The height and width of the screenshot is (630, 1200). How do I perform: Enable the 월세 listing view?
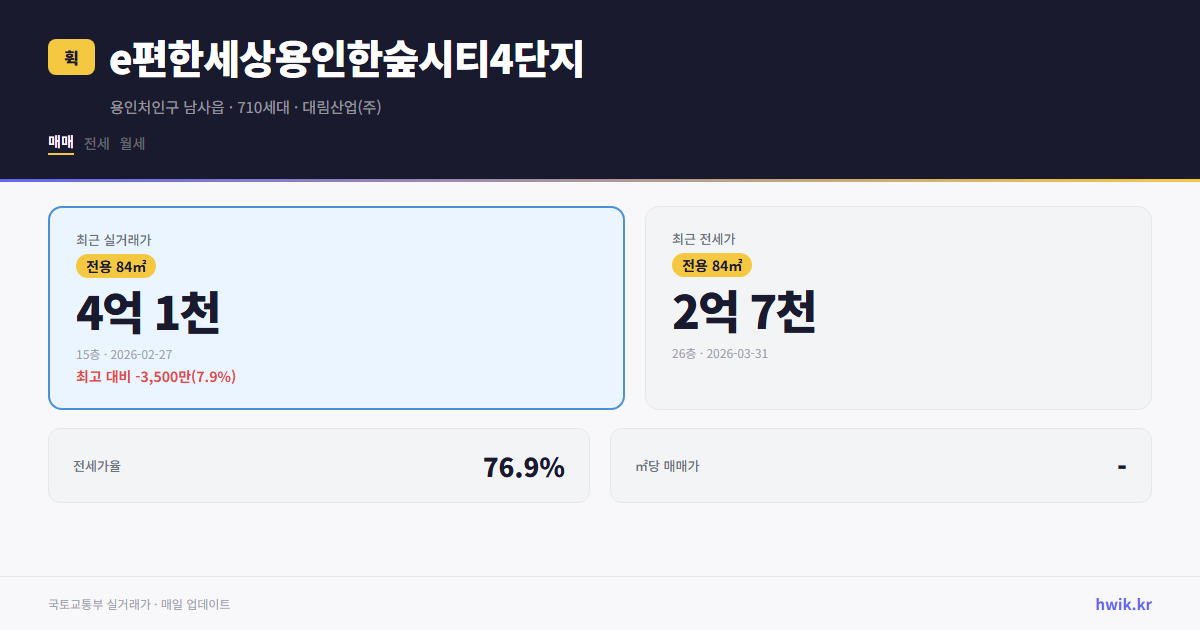132,143
